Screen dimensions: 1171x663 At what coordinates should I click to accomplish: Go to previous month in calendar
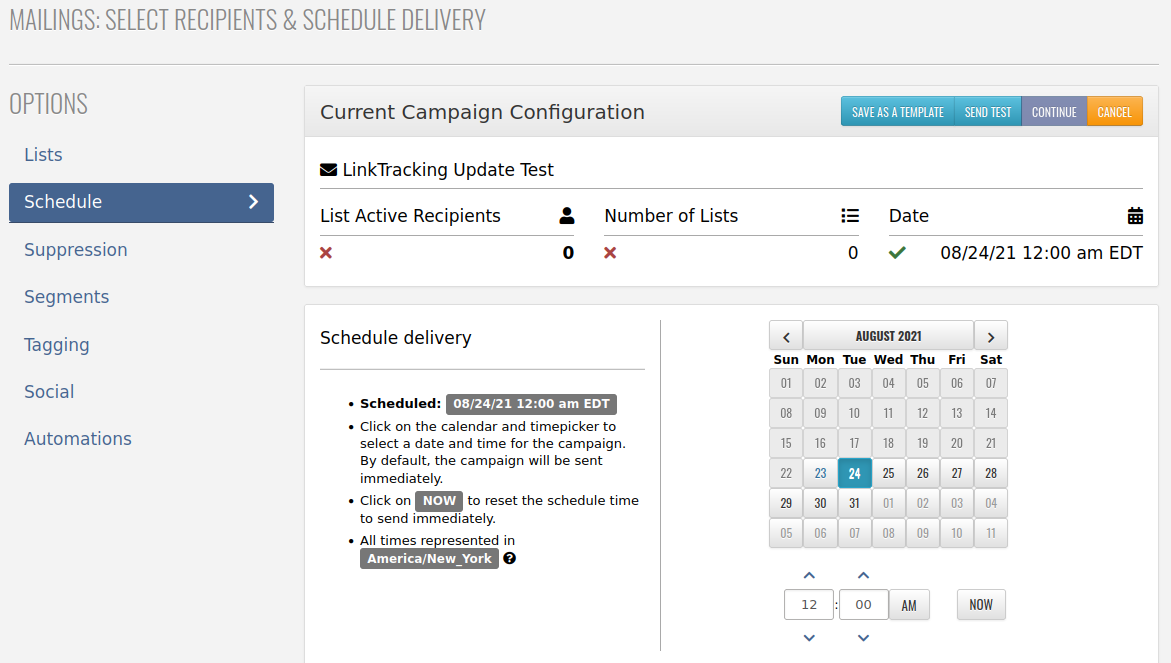pyautogui.click(x=786, y=337)
